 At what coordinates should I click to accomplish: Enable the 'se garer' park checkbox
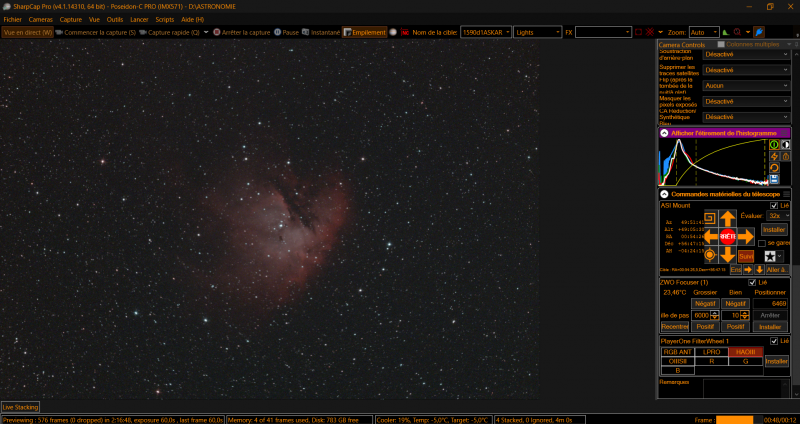click(762, 243)
